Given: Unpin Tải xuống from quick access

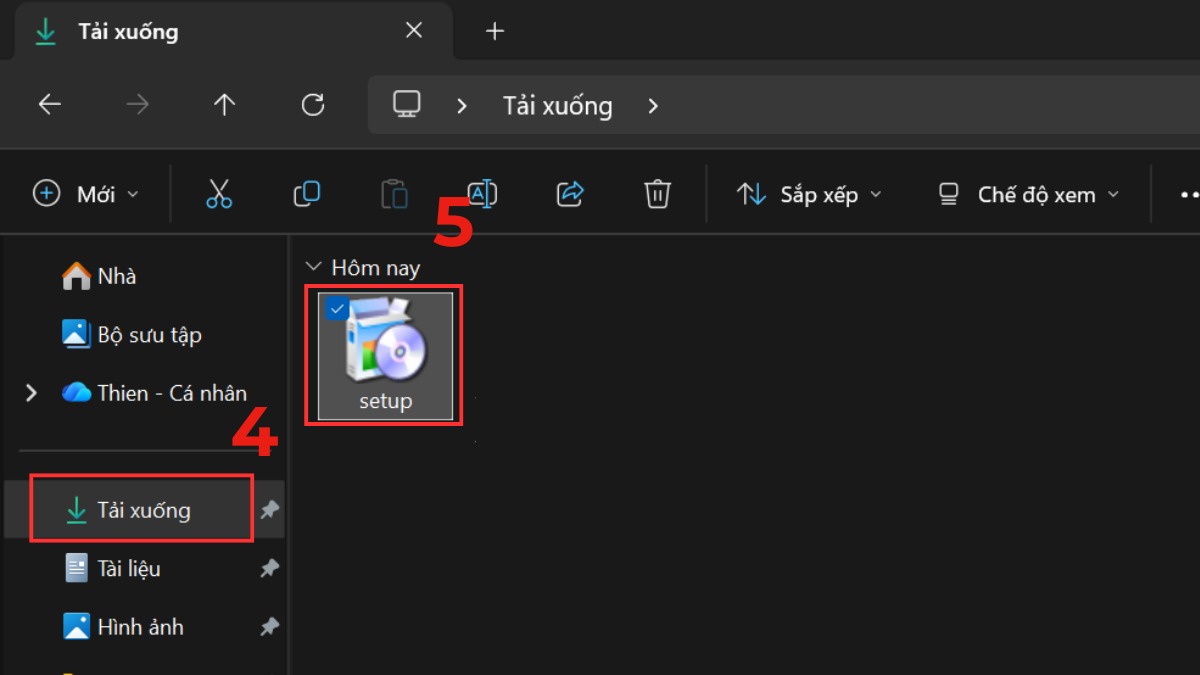Looking at the screenshot, I should [x=269, y=510].
